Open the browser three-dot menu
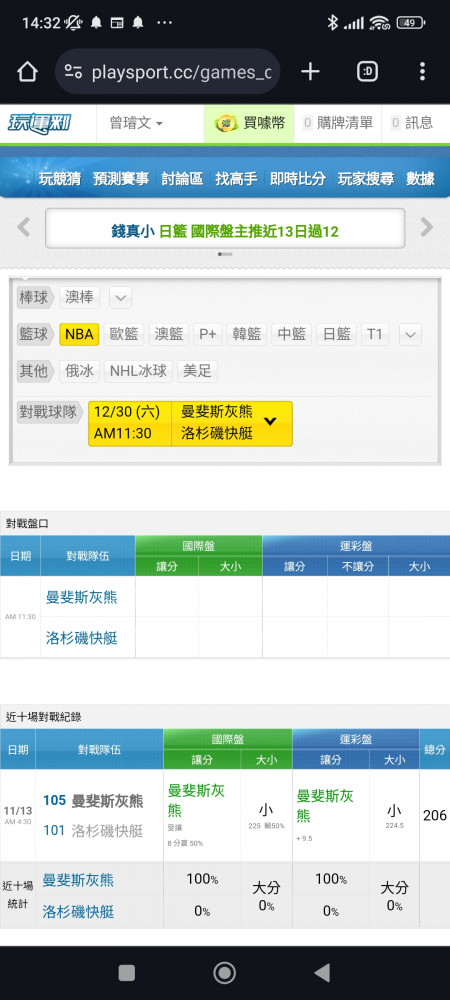The height and width of the screenshot is (1000, 450). click(422, 72)
